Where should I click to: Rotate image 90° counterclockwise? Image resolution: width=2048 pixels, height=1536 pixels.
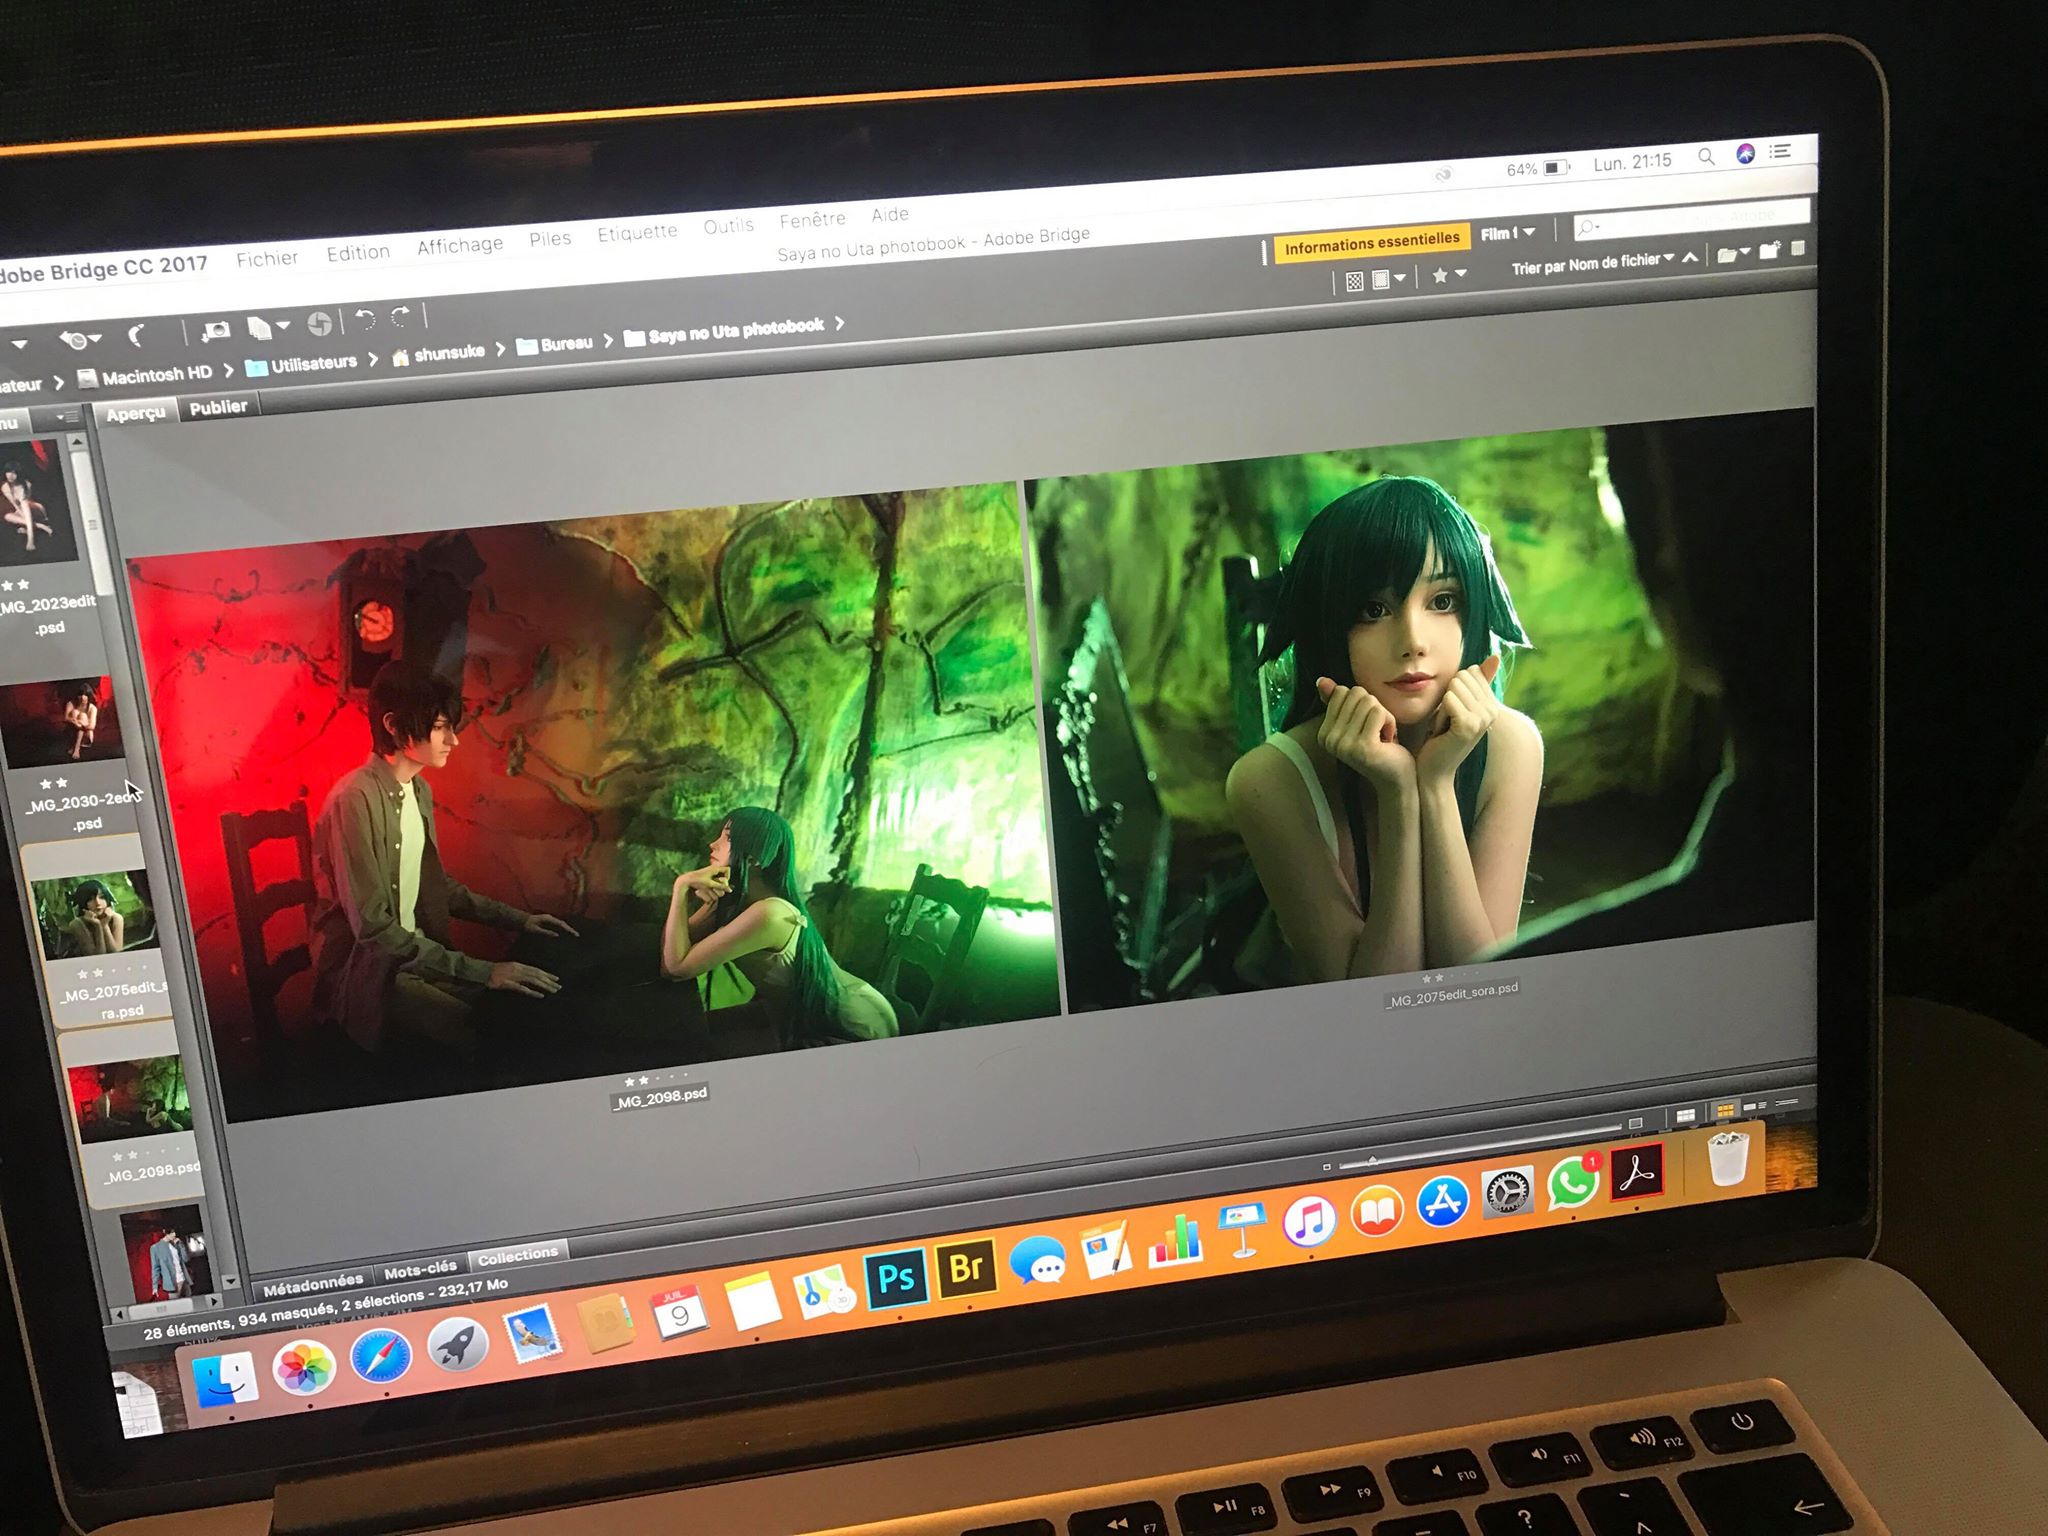pyautogui.click(x=365, y=319)
